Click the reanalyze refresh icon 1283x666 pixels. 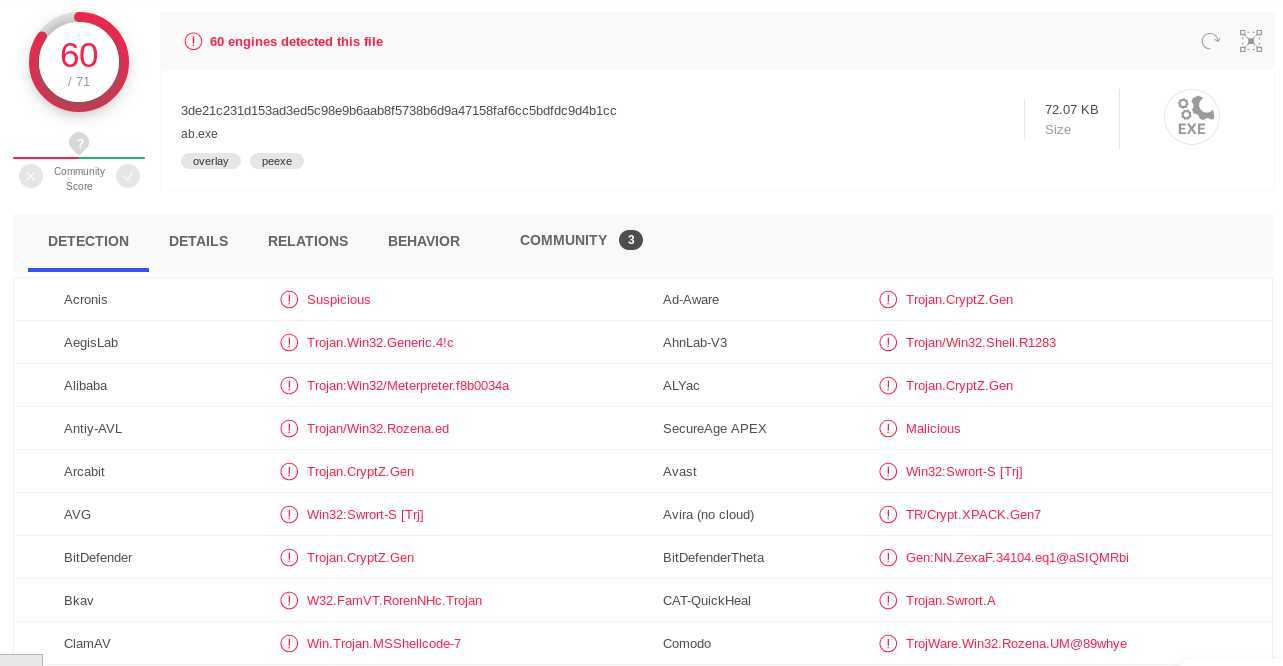(1210, 41)
